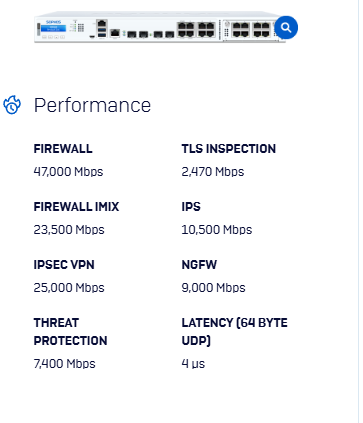Select the TLS INSPECTION label
363x423 pixels.
(x=229, y=149)
